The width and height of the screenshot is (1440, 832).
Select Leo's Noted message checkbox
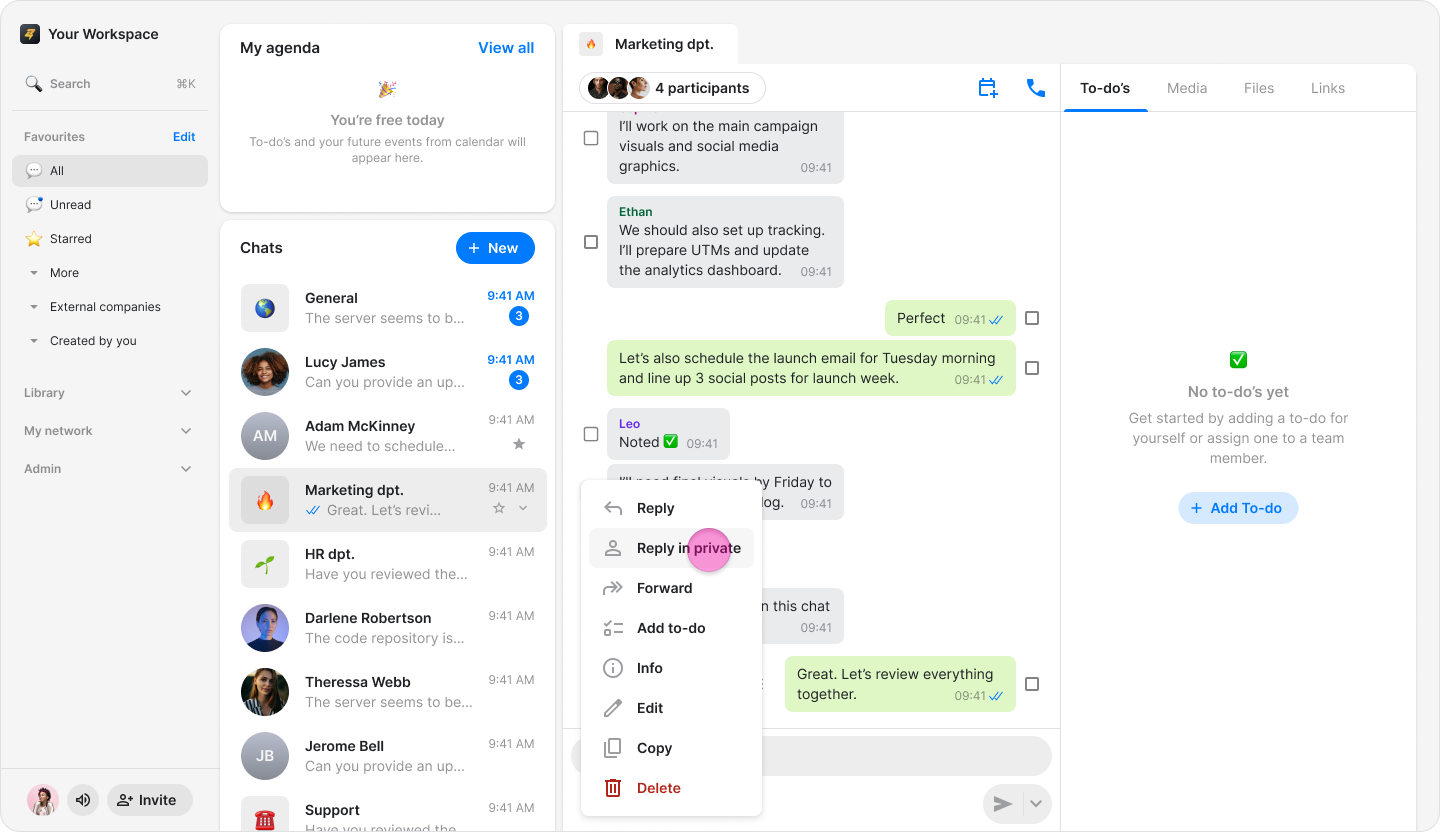pos(591,434)
